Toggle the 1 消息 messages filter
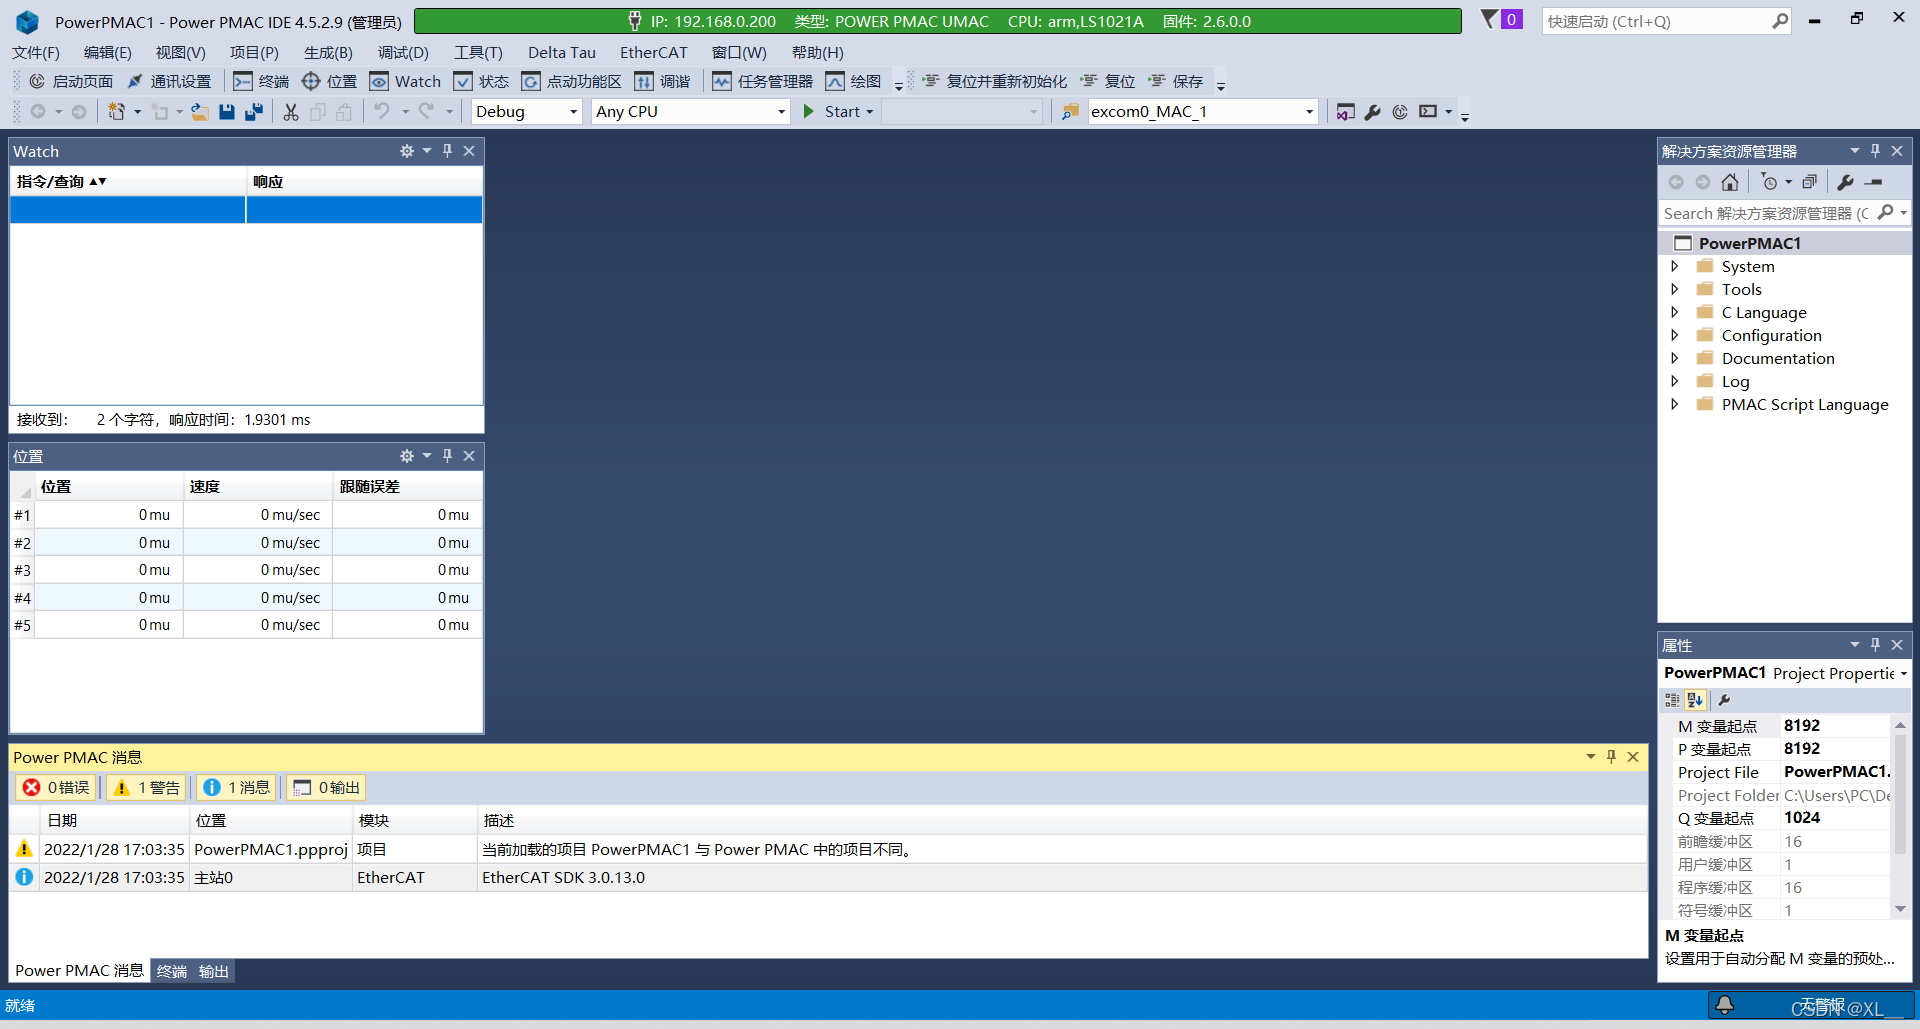Screen dimensions: 1920x1029 [237, 788]
